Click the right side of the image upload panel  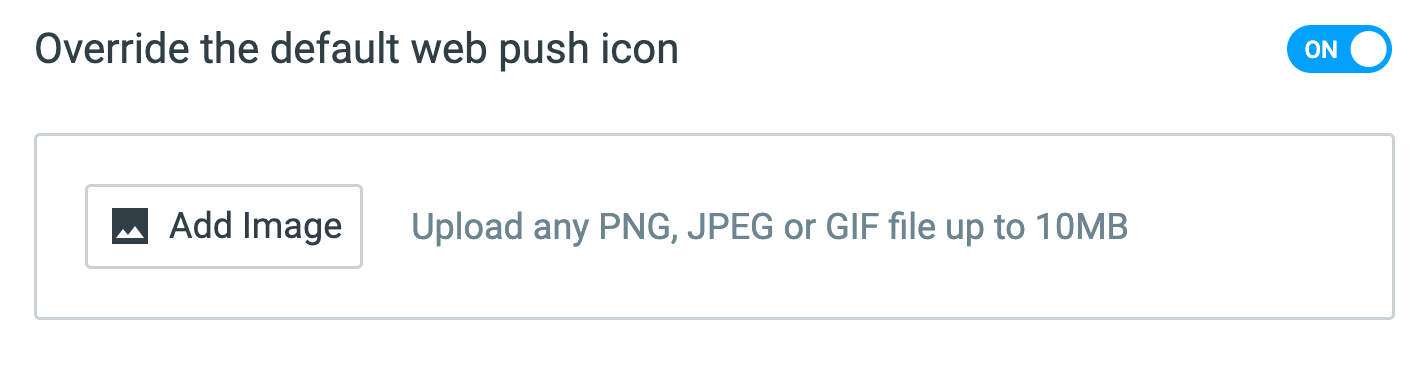tap(1260, 227)
